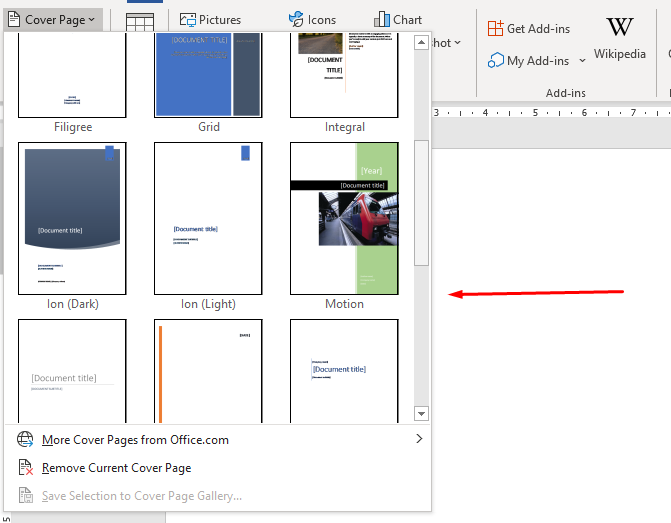Launch the Wikipedia add-in
Screen dimensions: 671x523
pyautogui.click(x=619, y=39)
